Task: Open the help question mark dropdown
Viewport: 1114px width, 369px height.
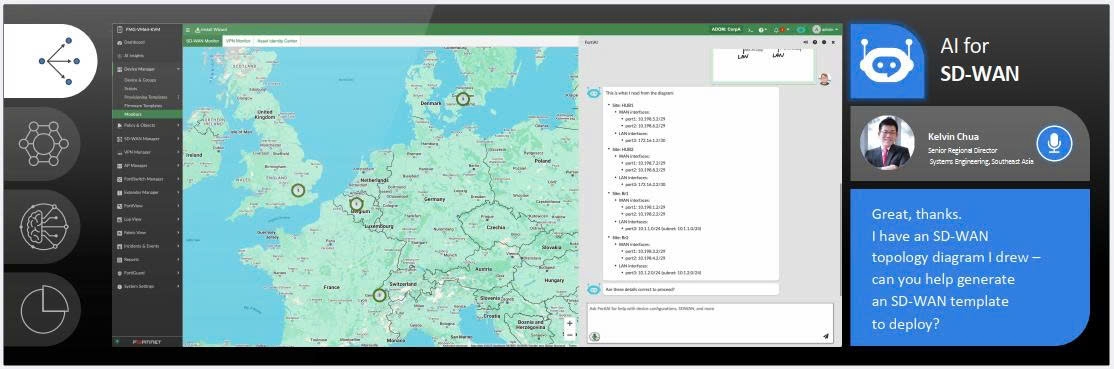Action: pos(762,30)
